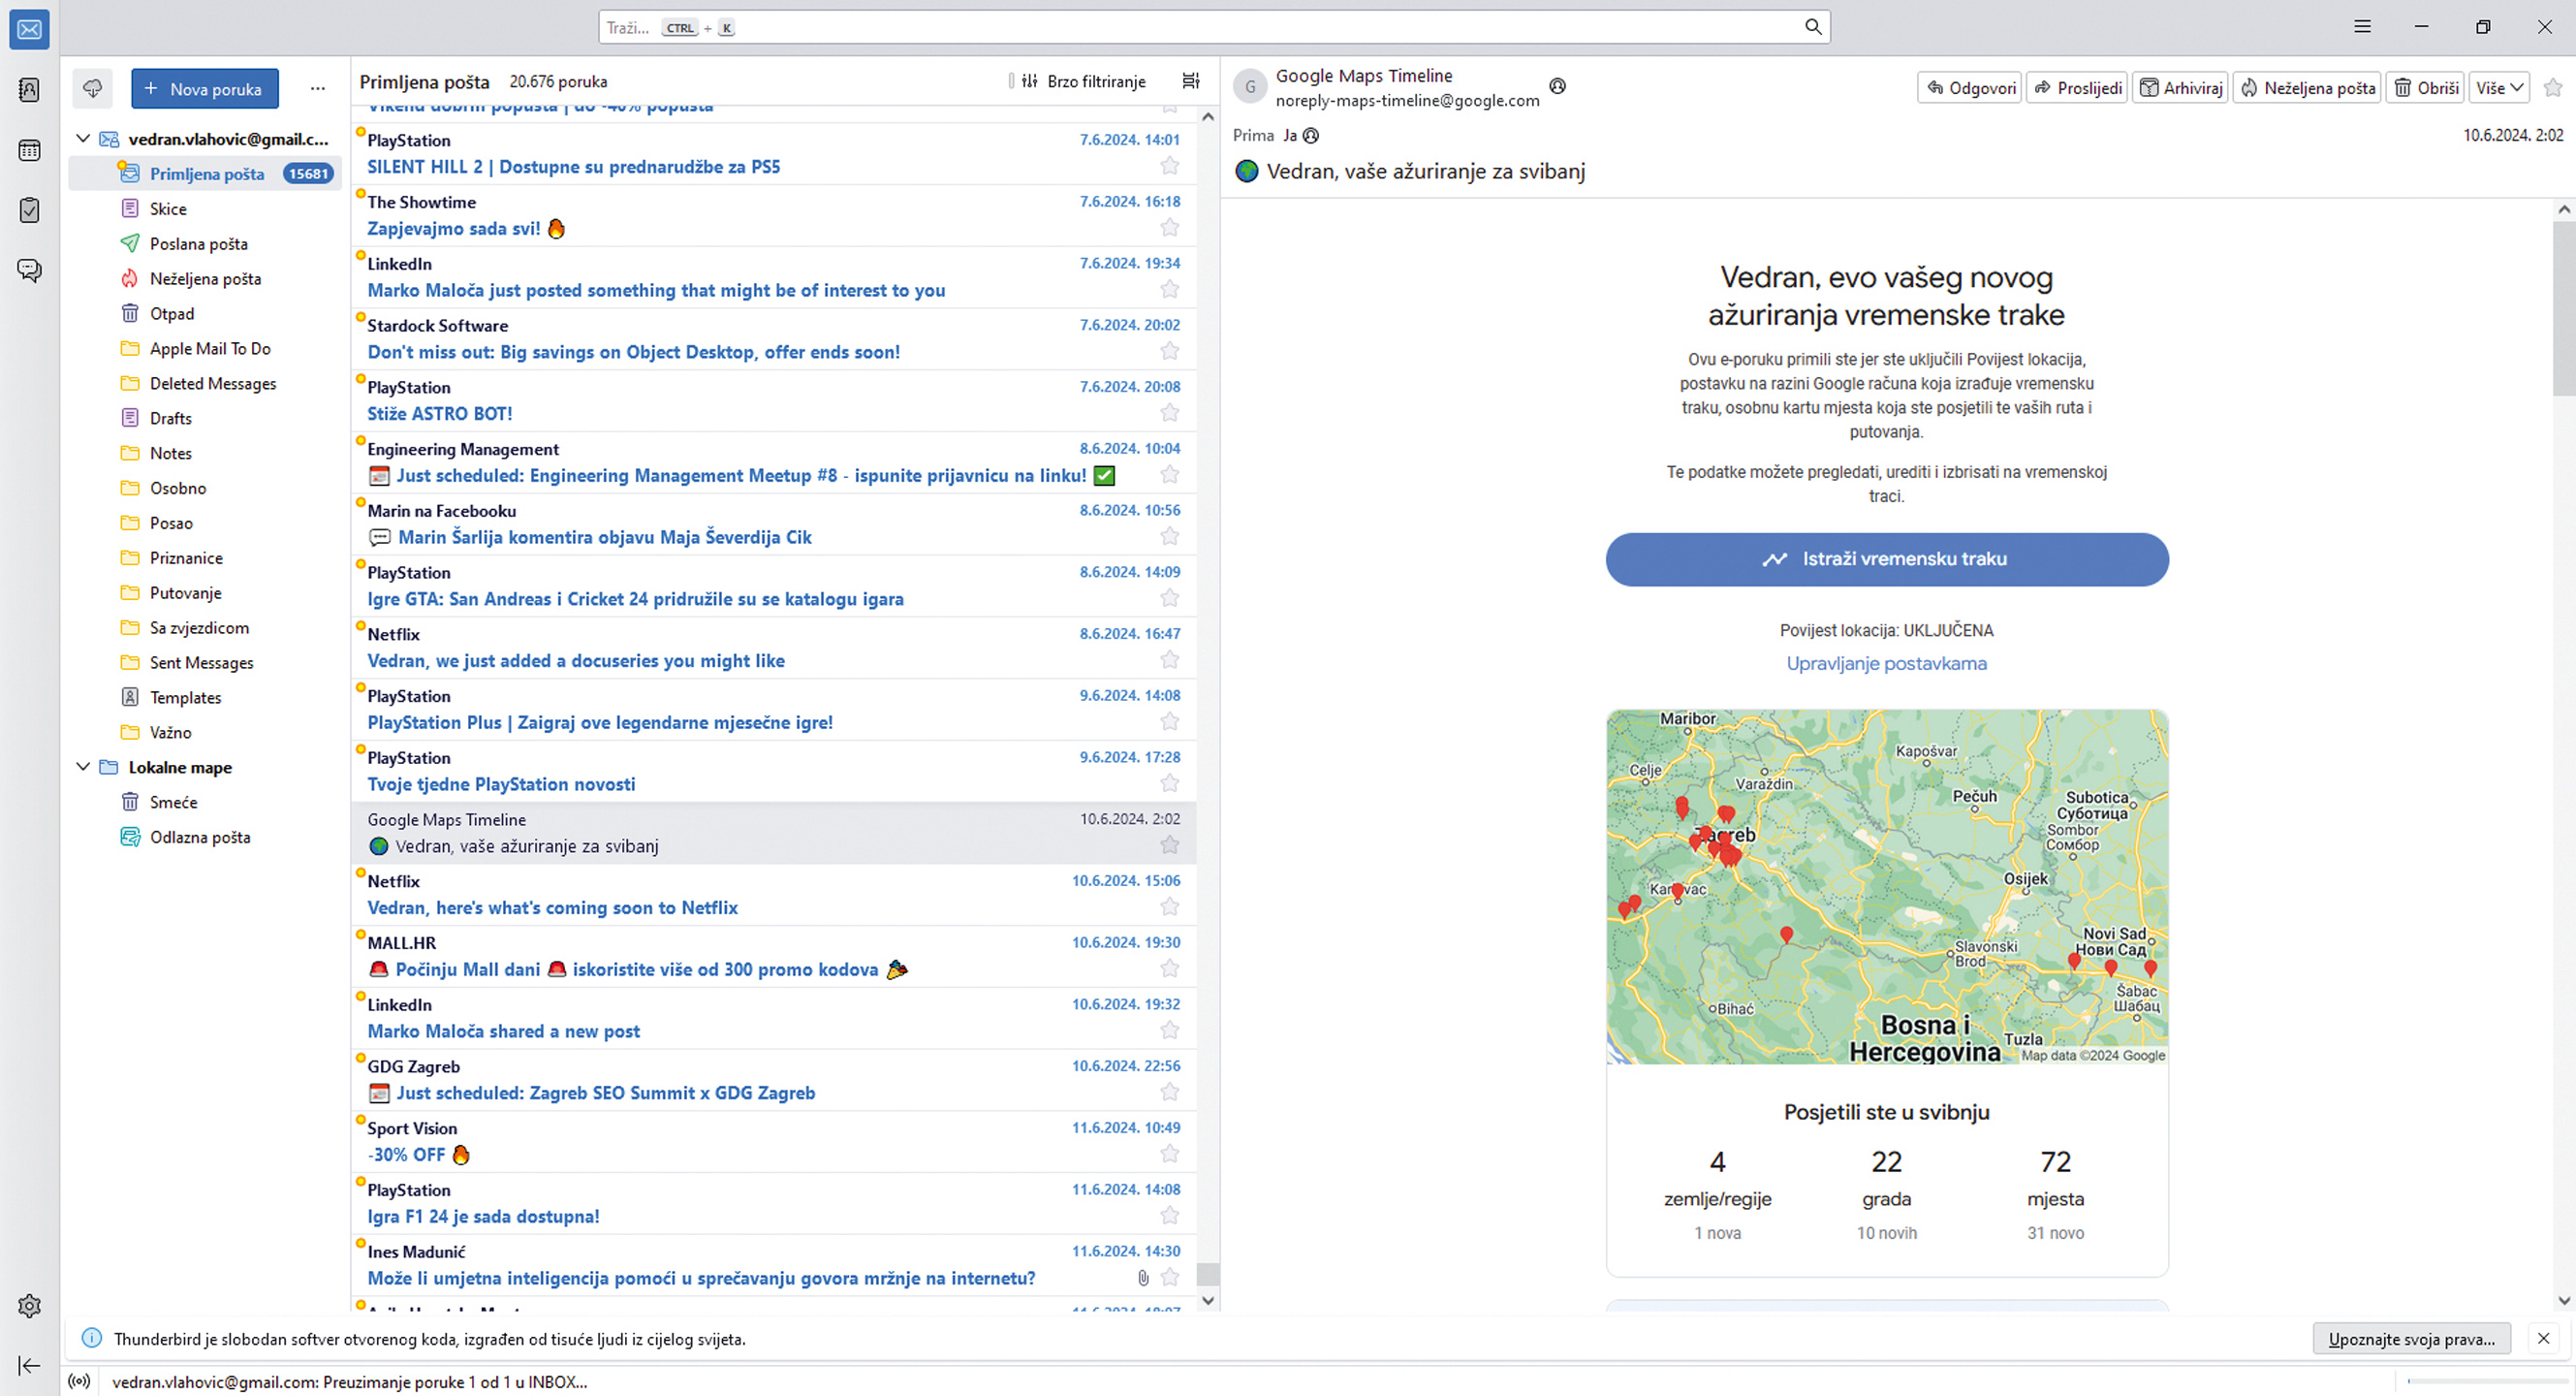Open folder pane options (three dots)
The image size is (2576, 1396).
click(x=318, y=89)
